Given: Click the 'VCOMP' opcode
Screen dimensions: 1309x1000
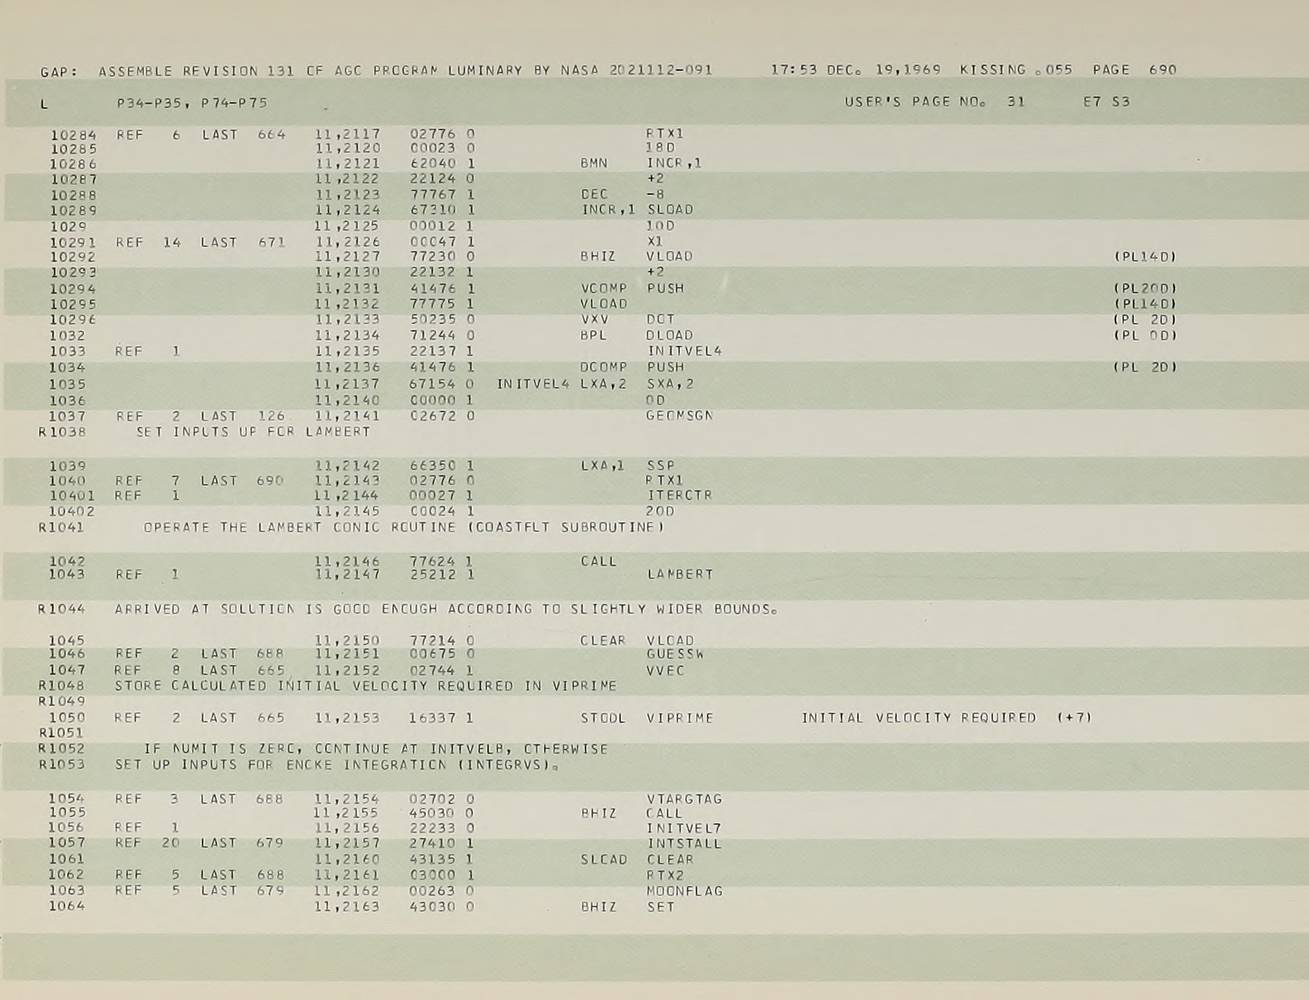Looking at the screenshot, I should point(604,288).
